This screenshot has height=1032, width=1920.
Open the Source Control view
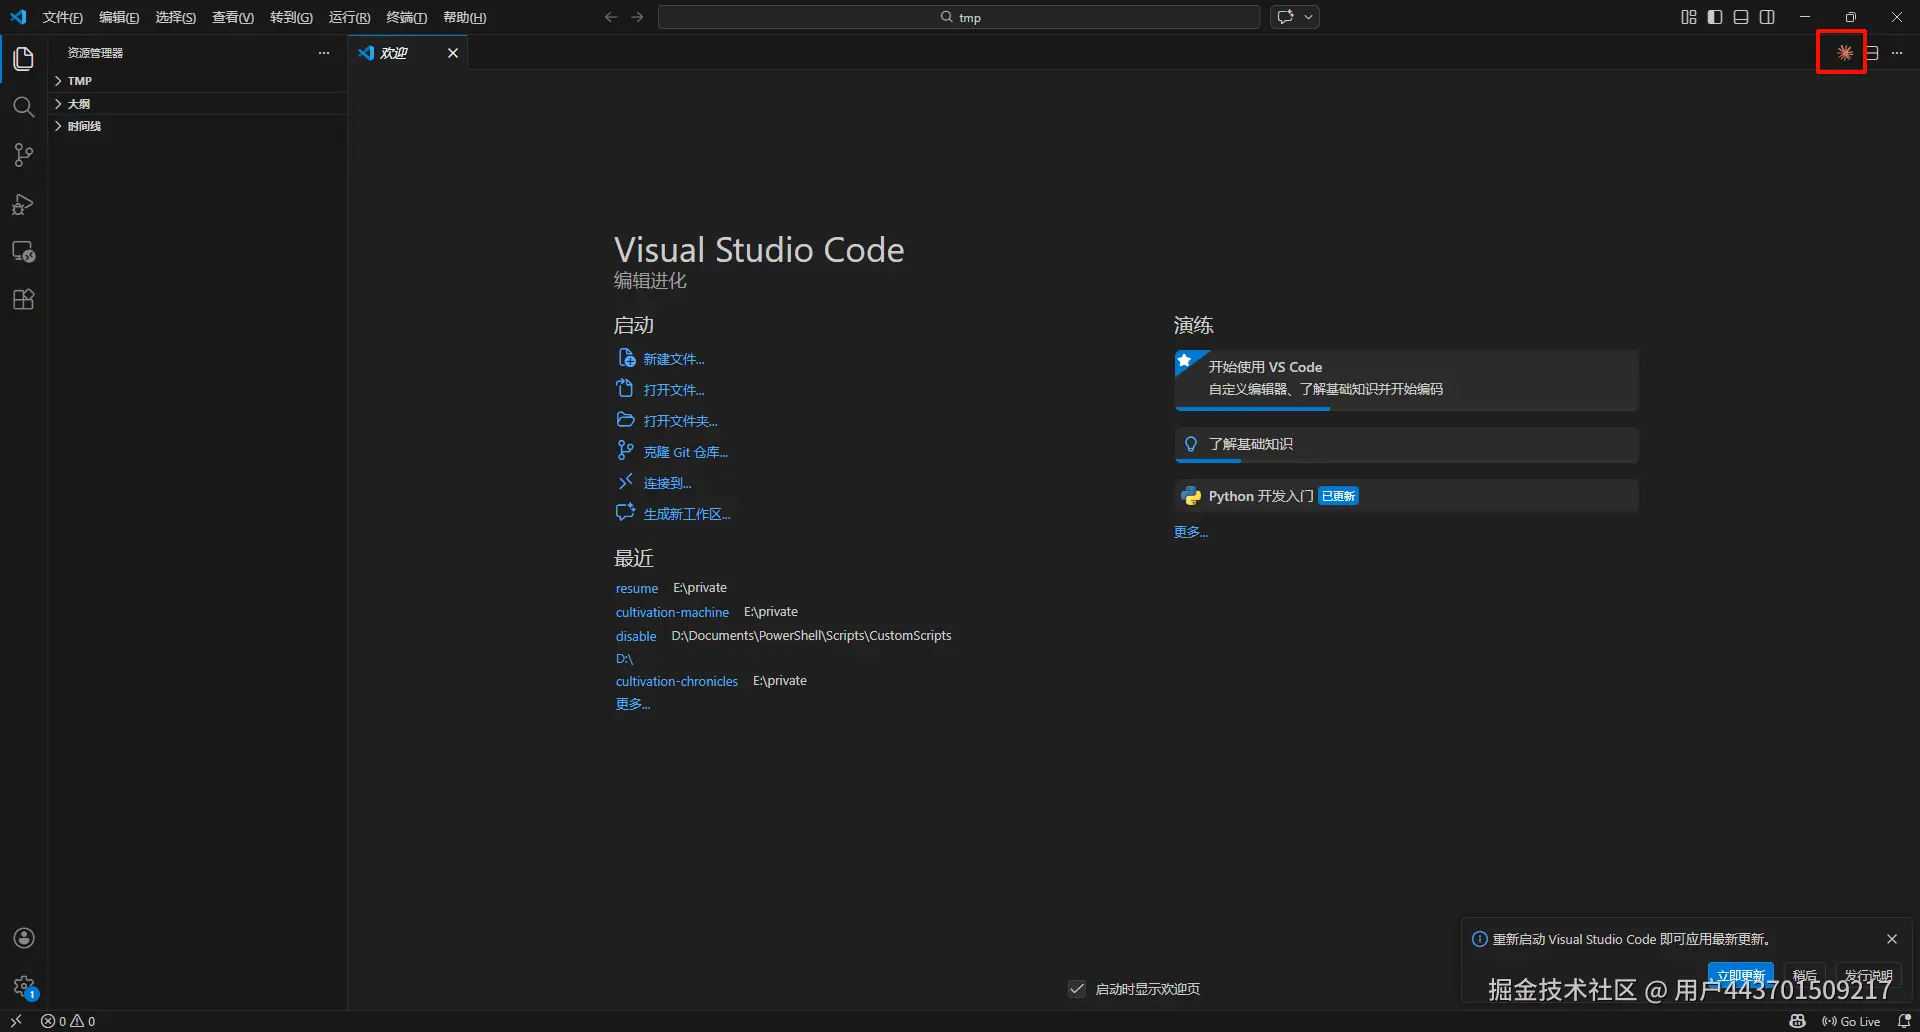click(x=23, y=155)
